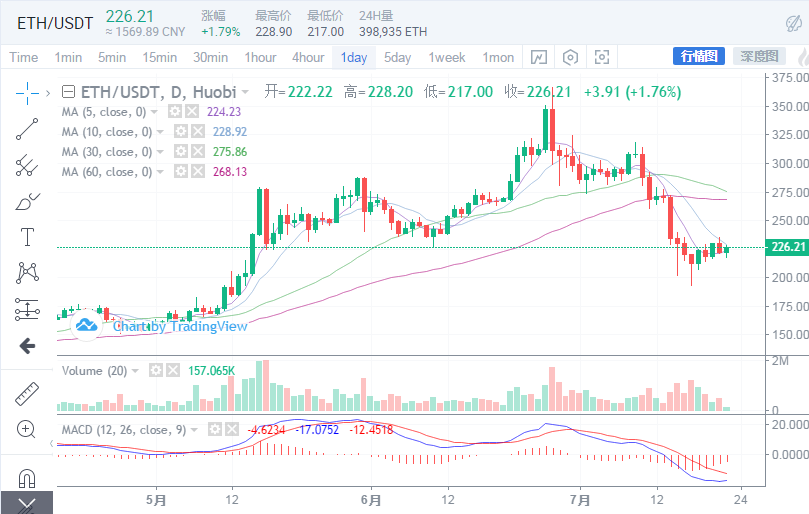This screenshot has height=514, width=809.
Task: Remove the MACD indicator
Action: (232, 429)
